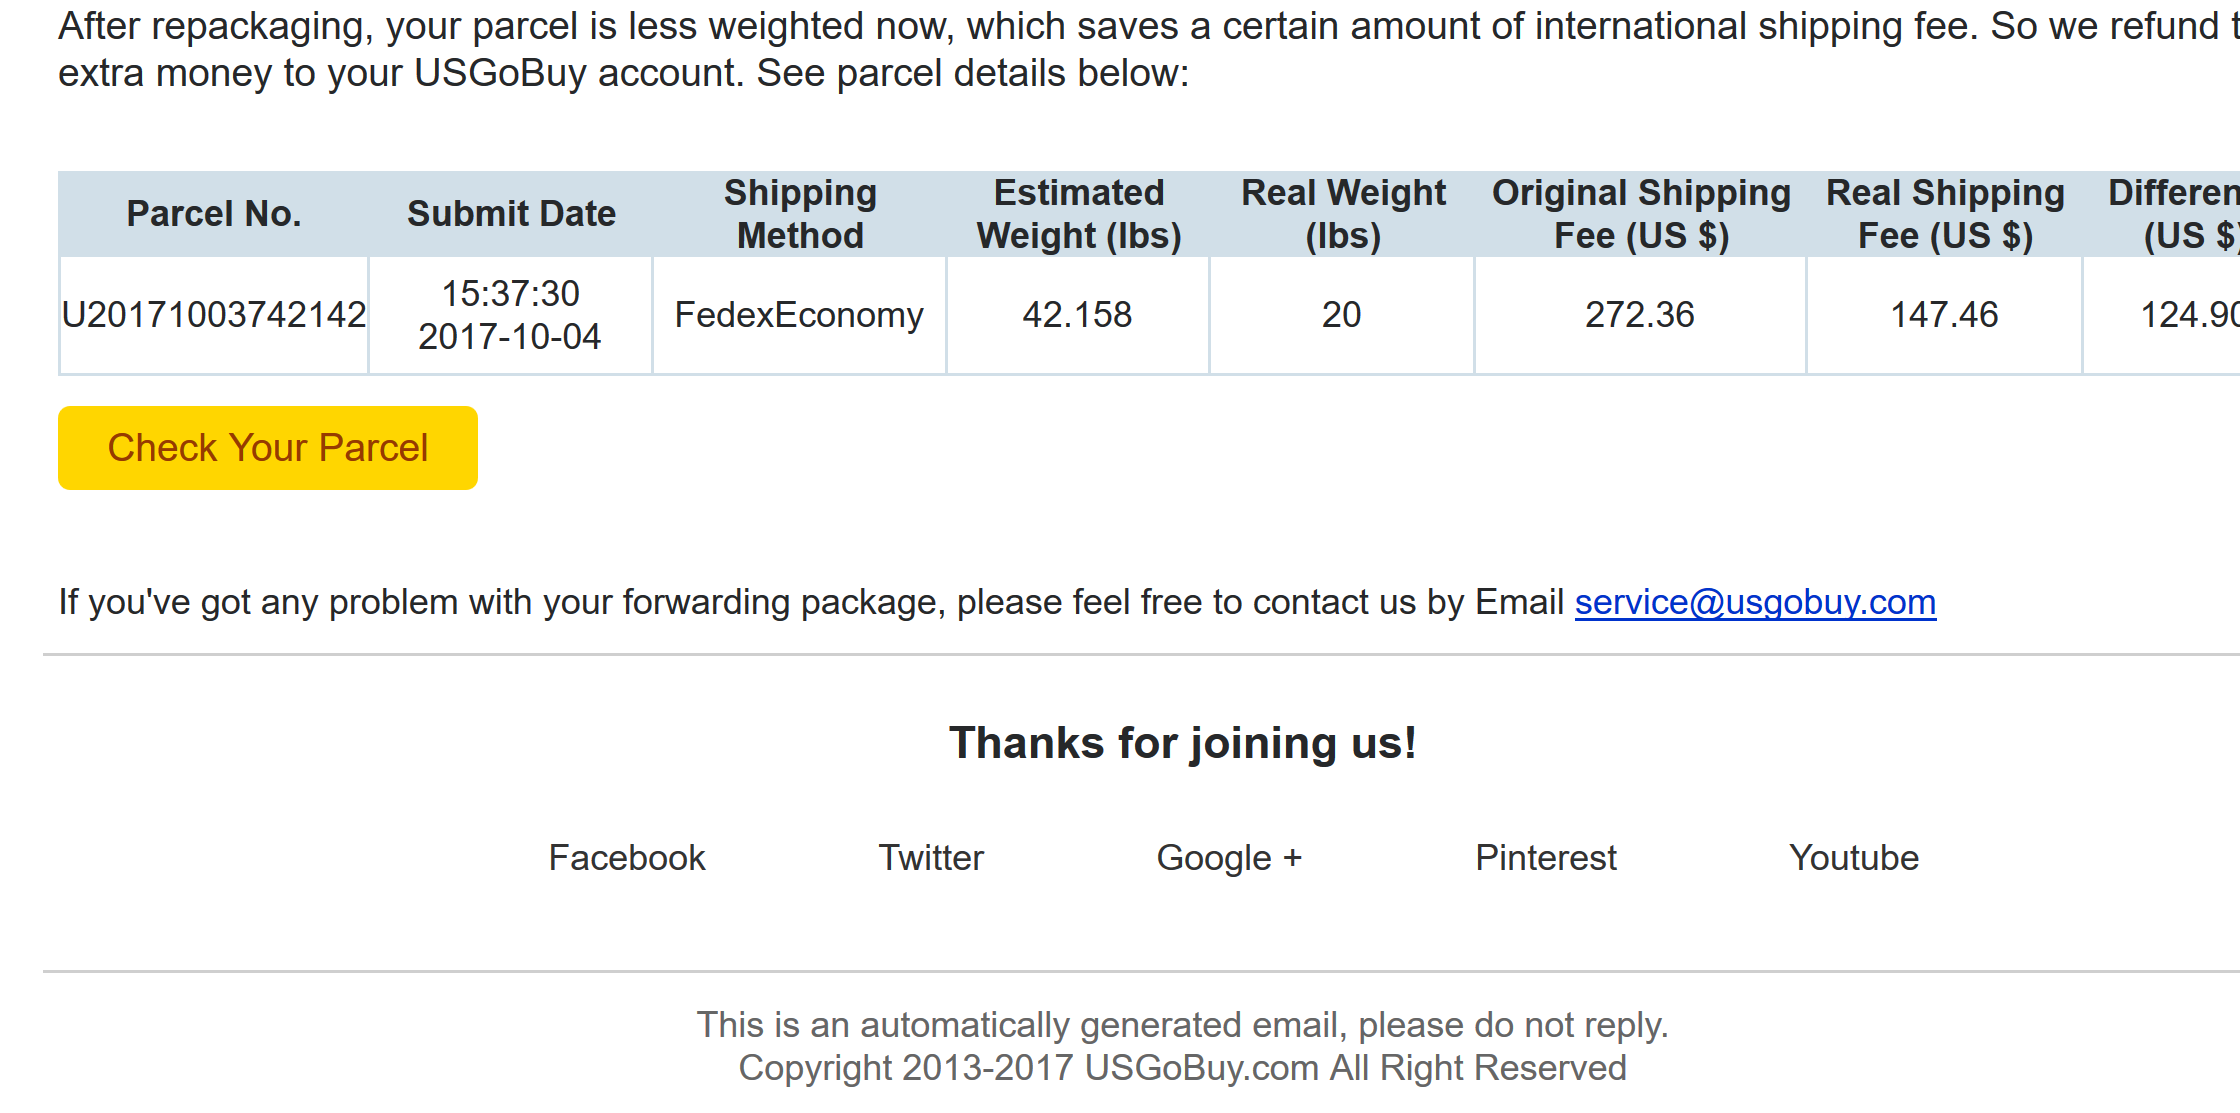Viewport: 2240px width, 1113px height.
Task: Click the Thanks for joining us heading
Action: [x=1183, y=743]
